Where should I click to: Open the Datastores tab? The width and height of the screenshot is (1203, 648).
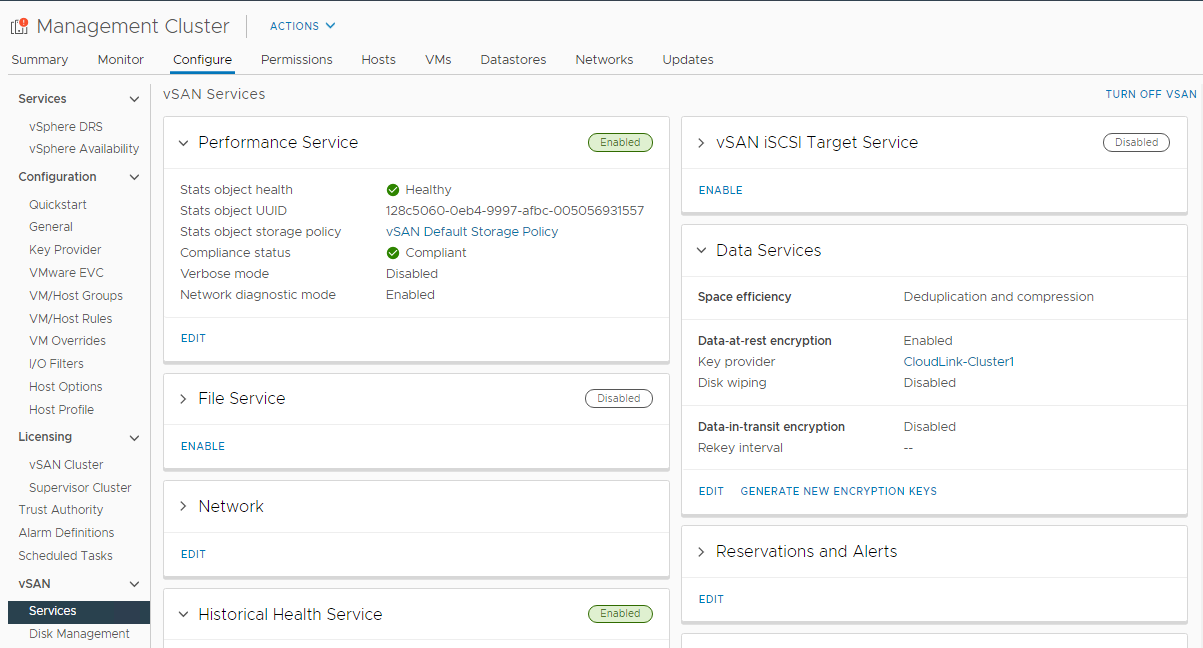click(513, 60)
